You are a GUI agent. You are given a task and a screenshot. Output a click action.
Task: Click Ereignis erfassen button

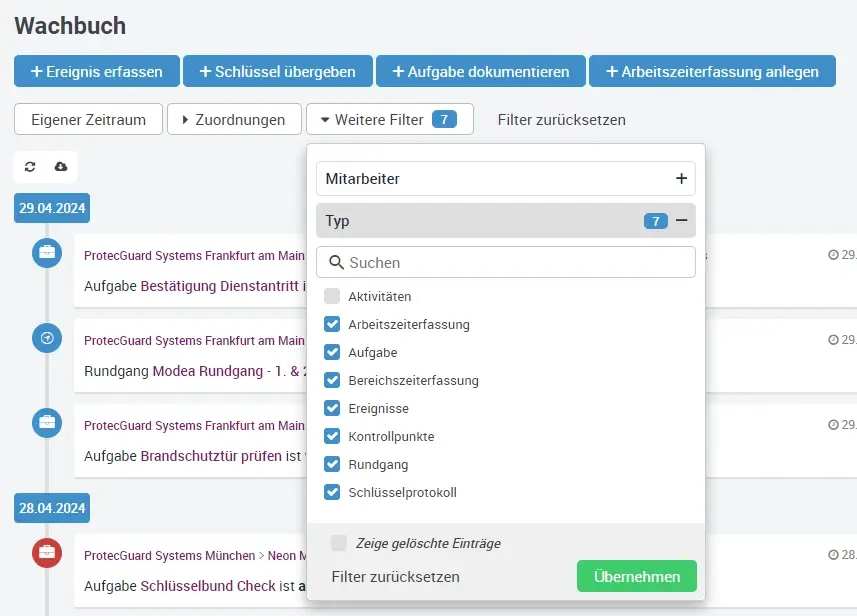click(x=96, y=72)
